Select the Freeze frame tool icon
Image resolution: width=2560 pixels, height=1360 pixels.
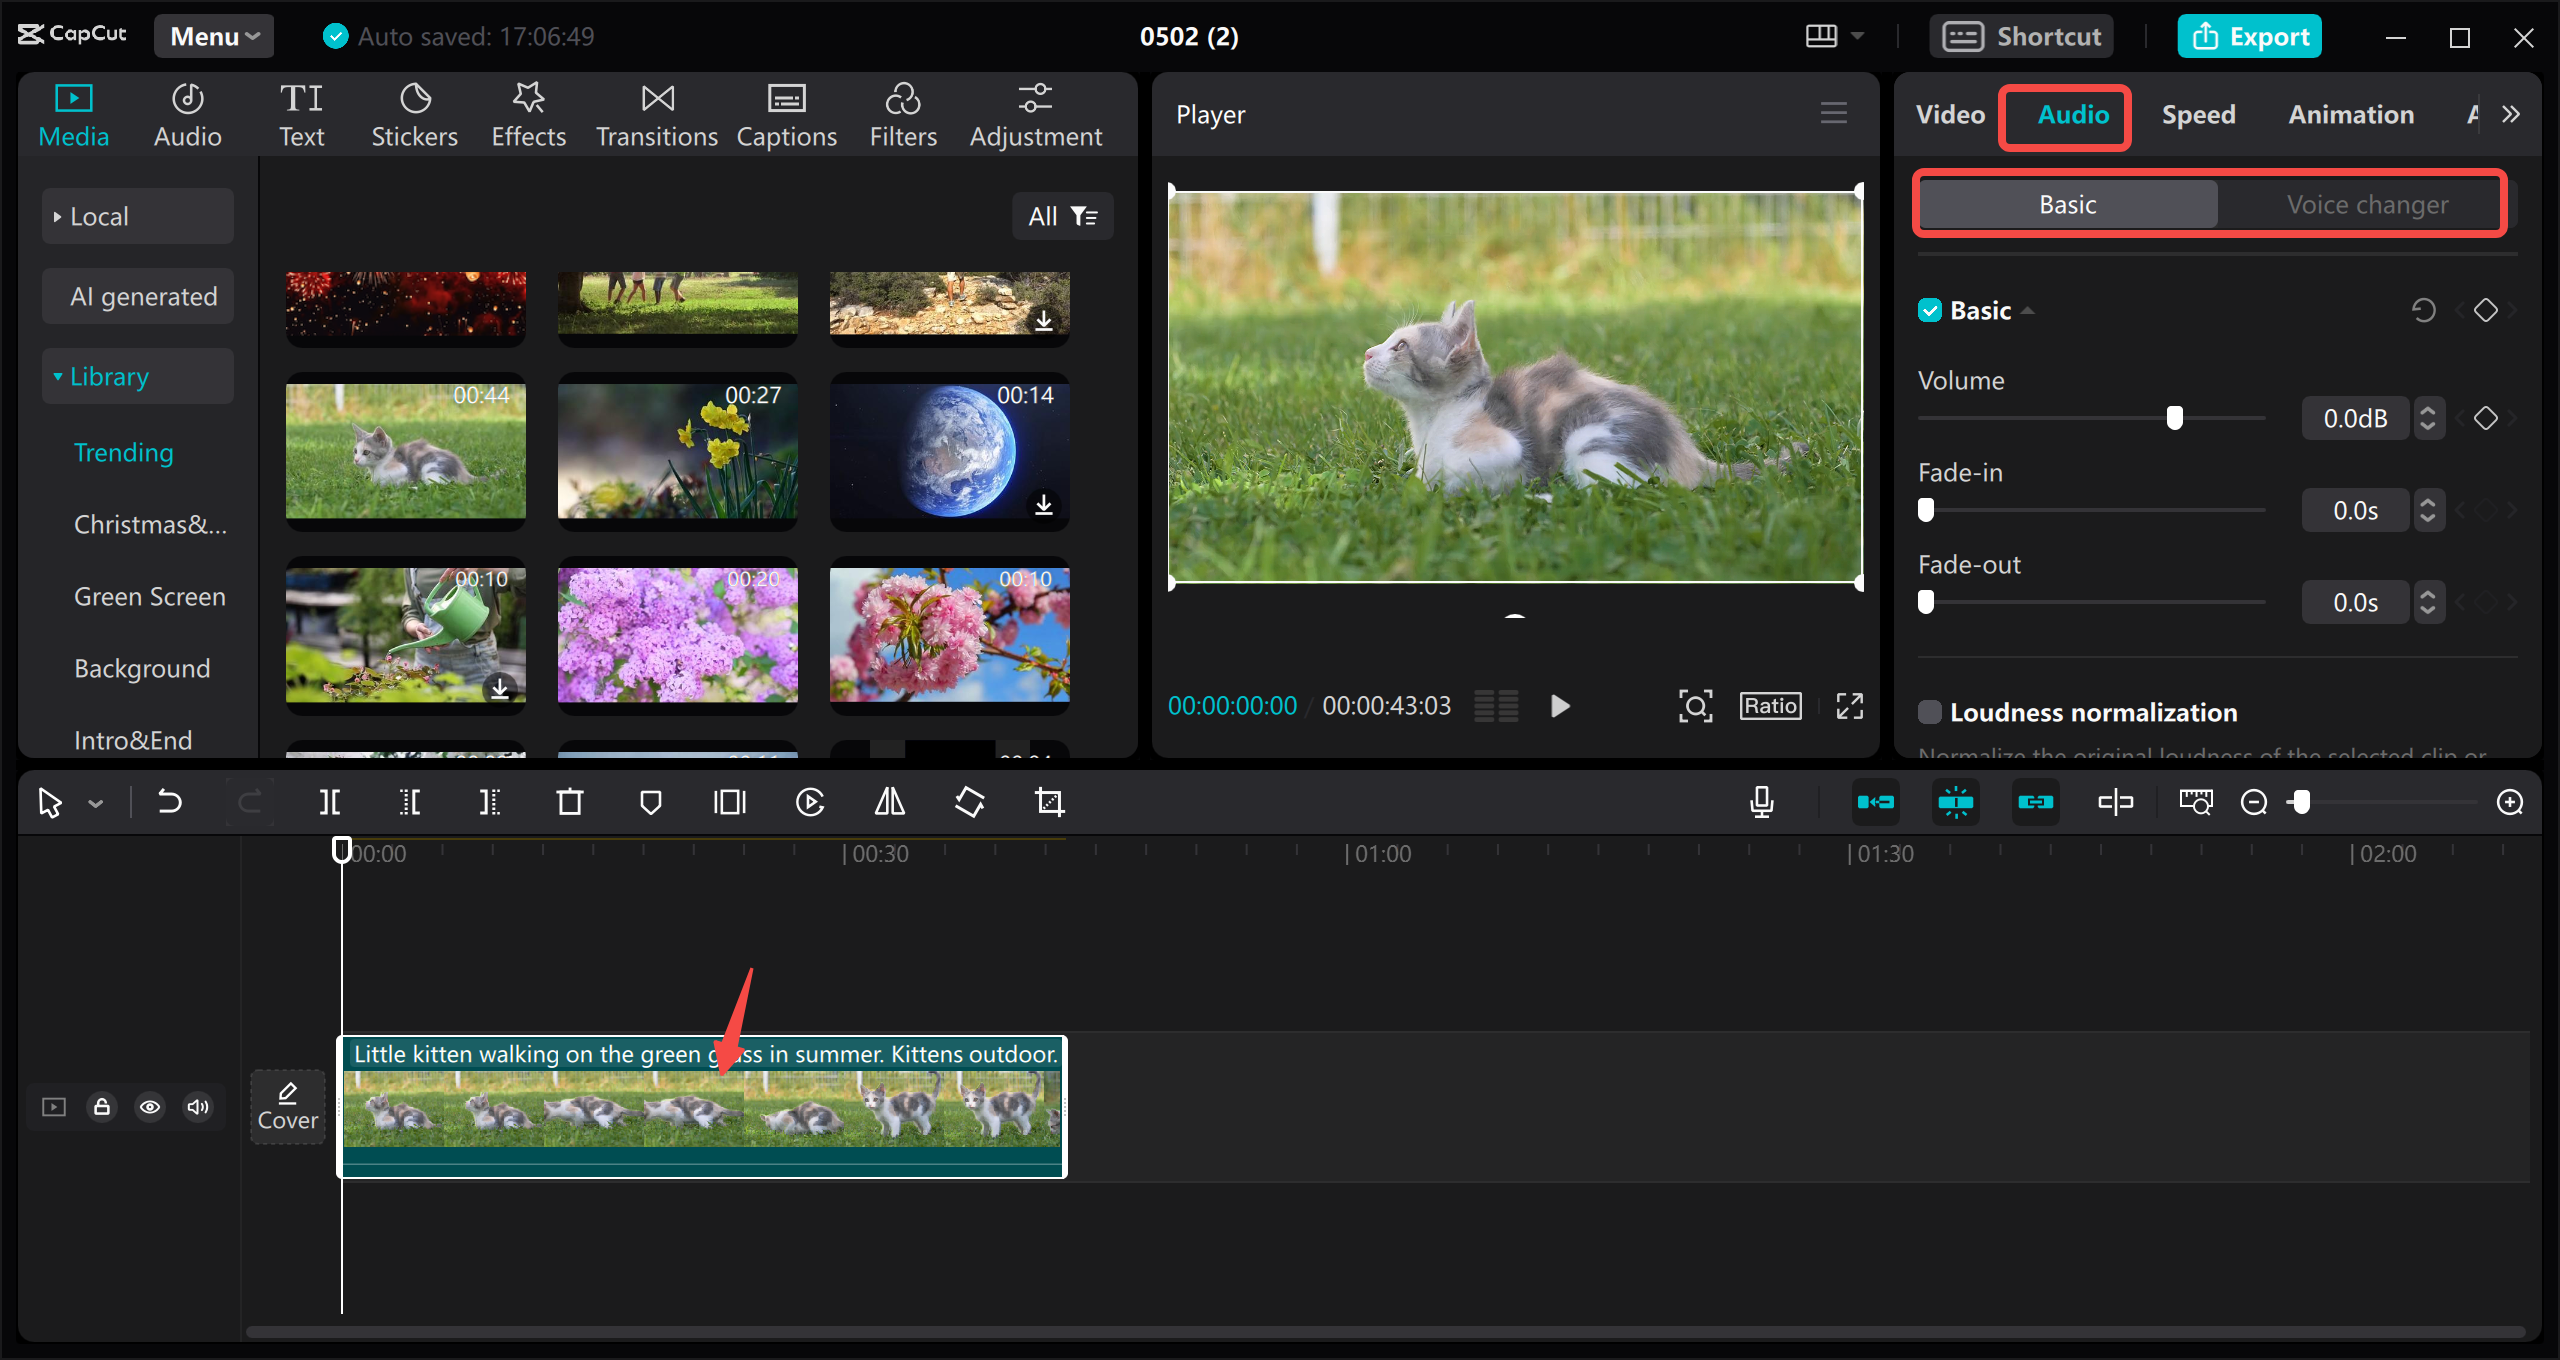[730, 803]
